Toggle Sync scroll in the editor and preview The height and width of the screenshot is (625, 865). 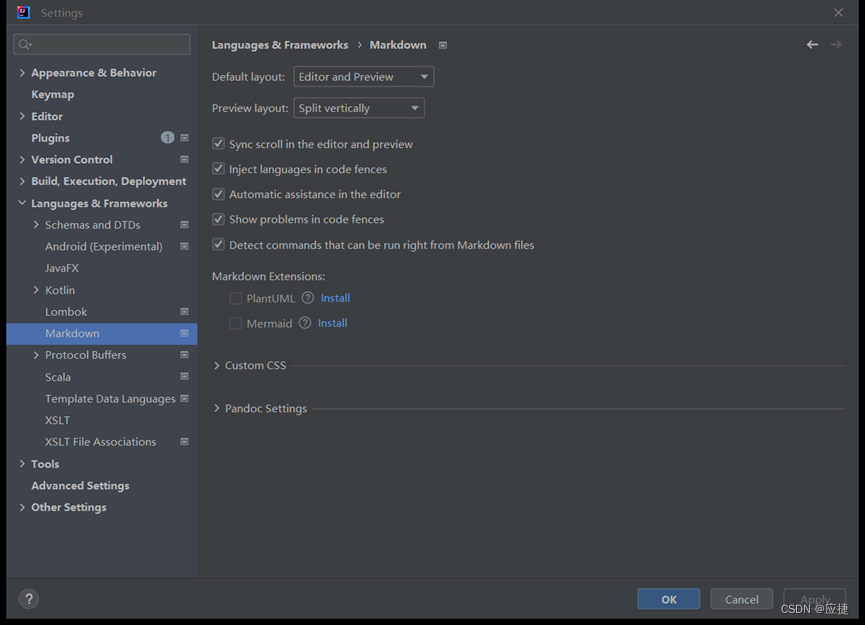218,144
